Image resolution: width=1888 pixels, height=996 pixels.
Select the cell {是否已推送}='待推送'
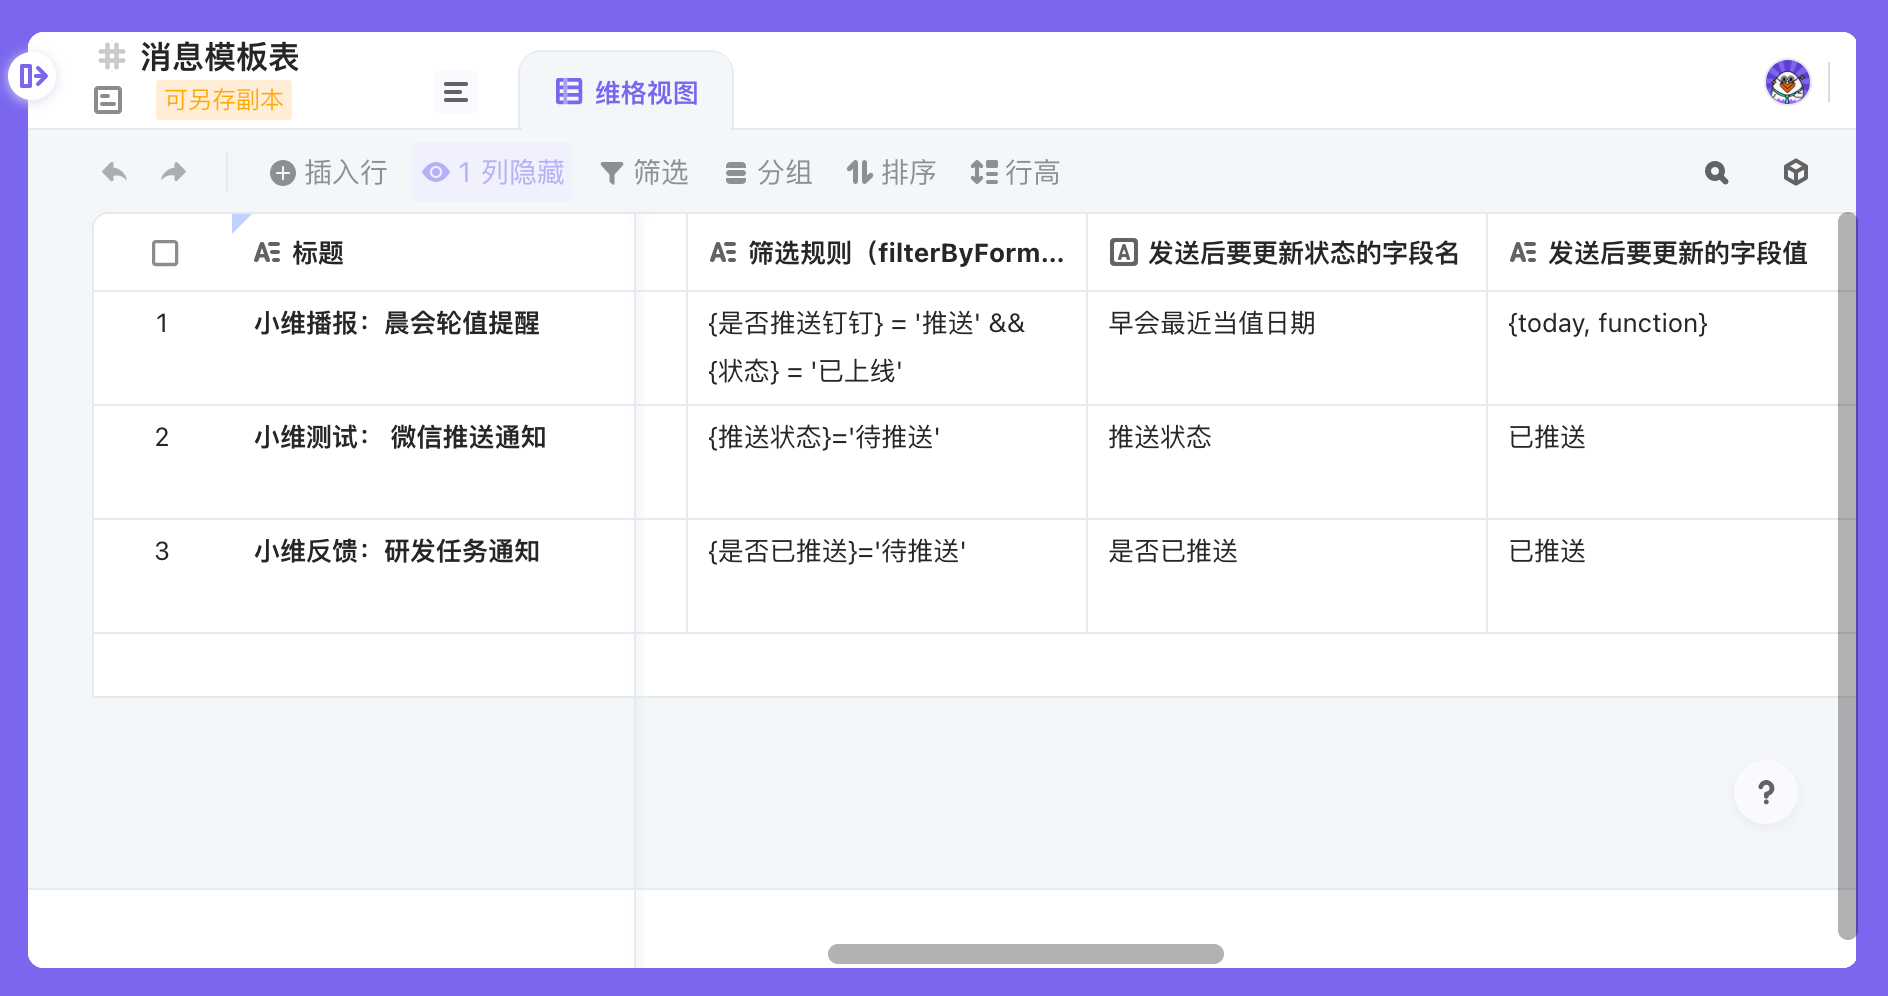point(887,576)
